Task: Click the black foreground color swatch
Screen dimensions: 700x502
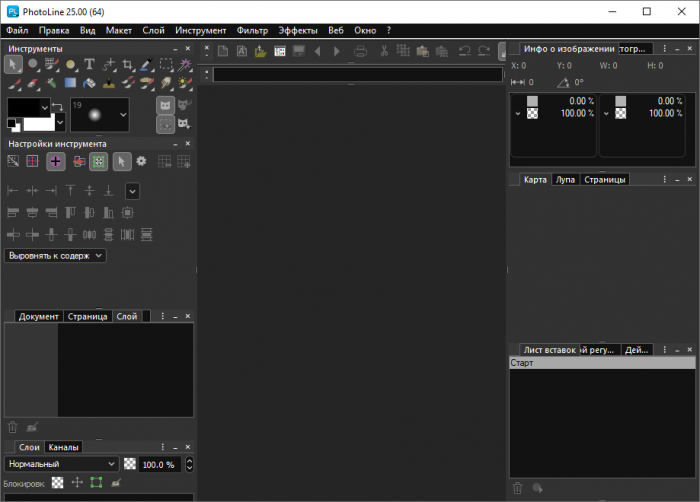Action: (23, 106)
